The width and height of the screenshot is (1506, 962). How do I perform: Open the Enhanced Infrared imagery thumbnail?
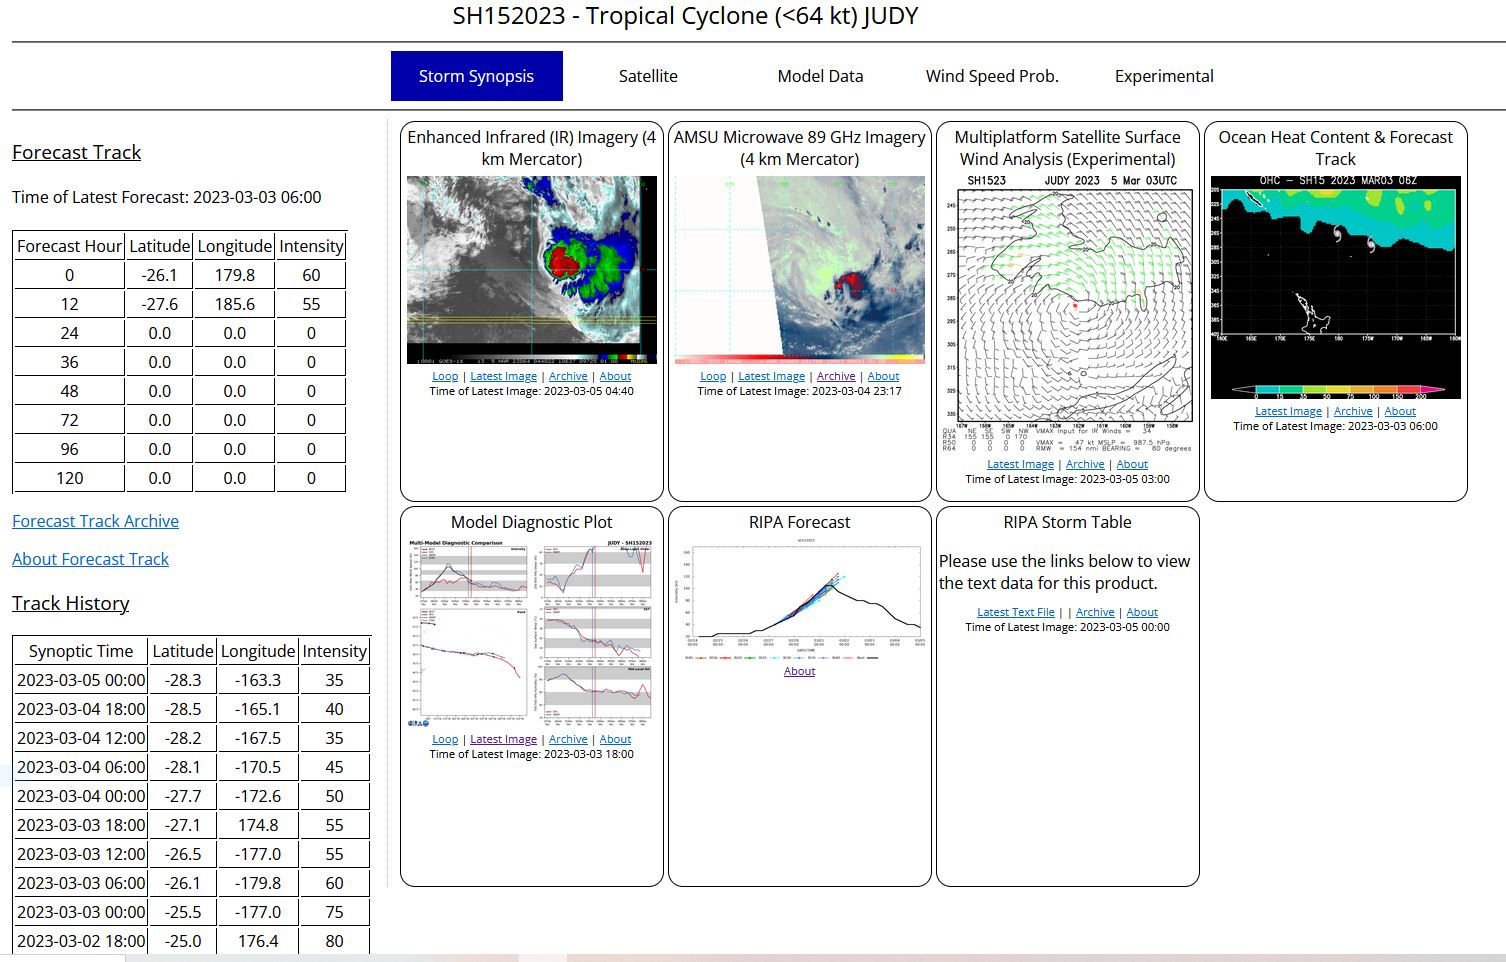point(532,270)
